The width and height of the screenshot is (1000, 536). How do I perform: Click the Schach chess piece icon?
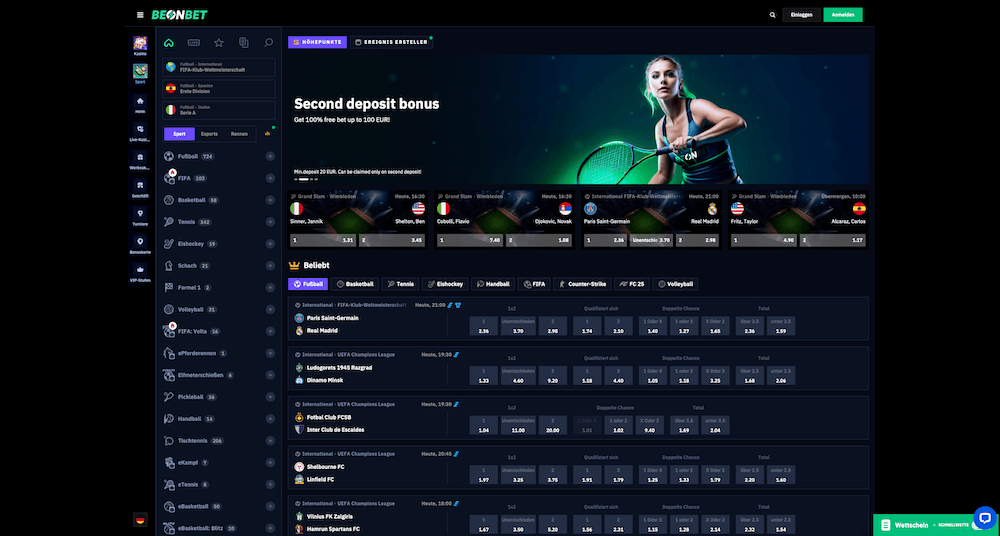pyautogui.click(x=168, y=265)
